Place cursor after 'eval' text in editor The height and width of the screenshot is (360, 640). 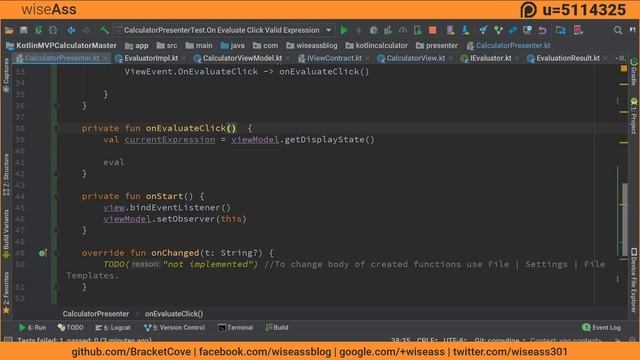click(124, 162)
